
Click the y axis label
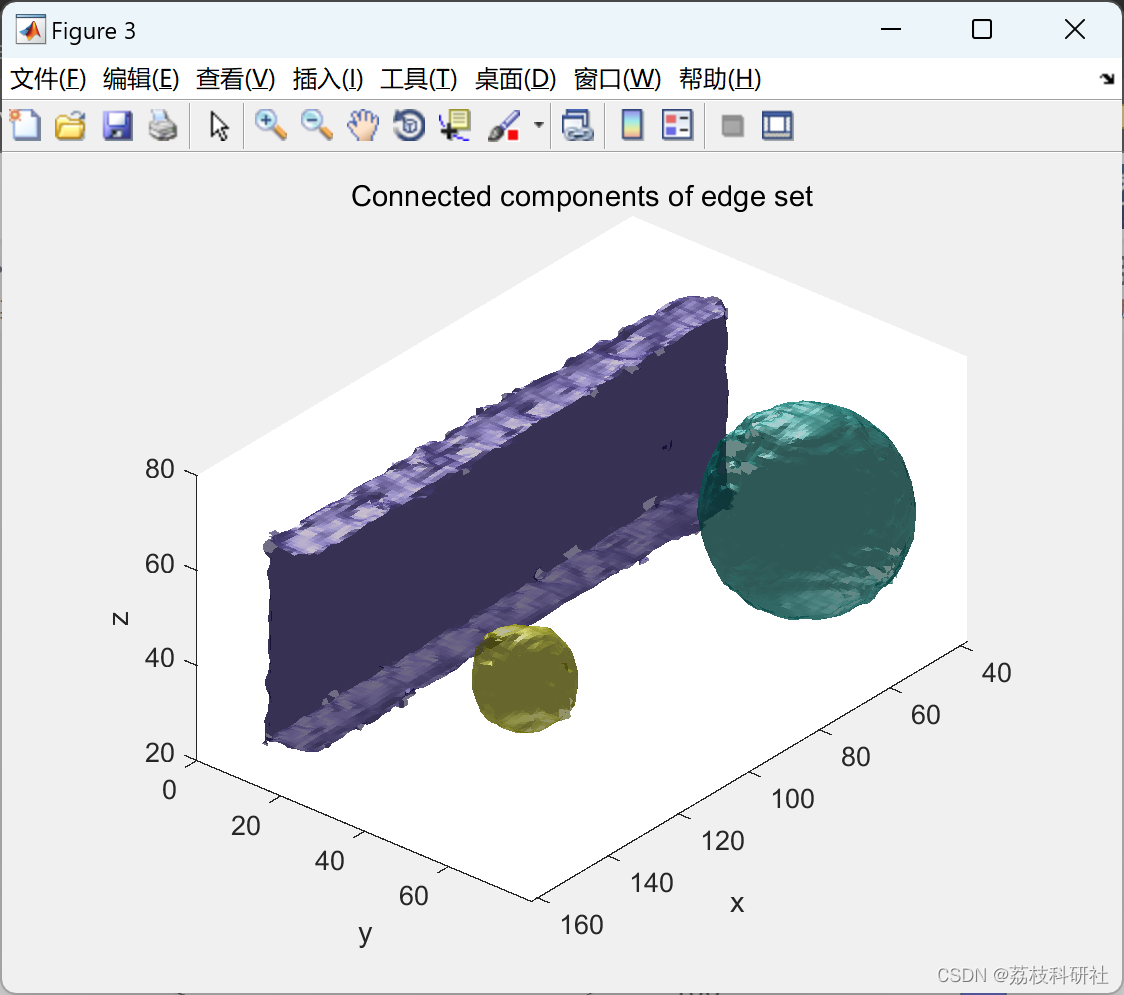366,933
